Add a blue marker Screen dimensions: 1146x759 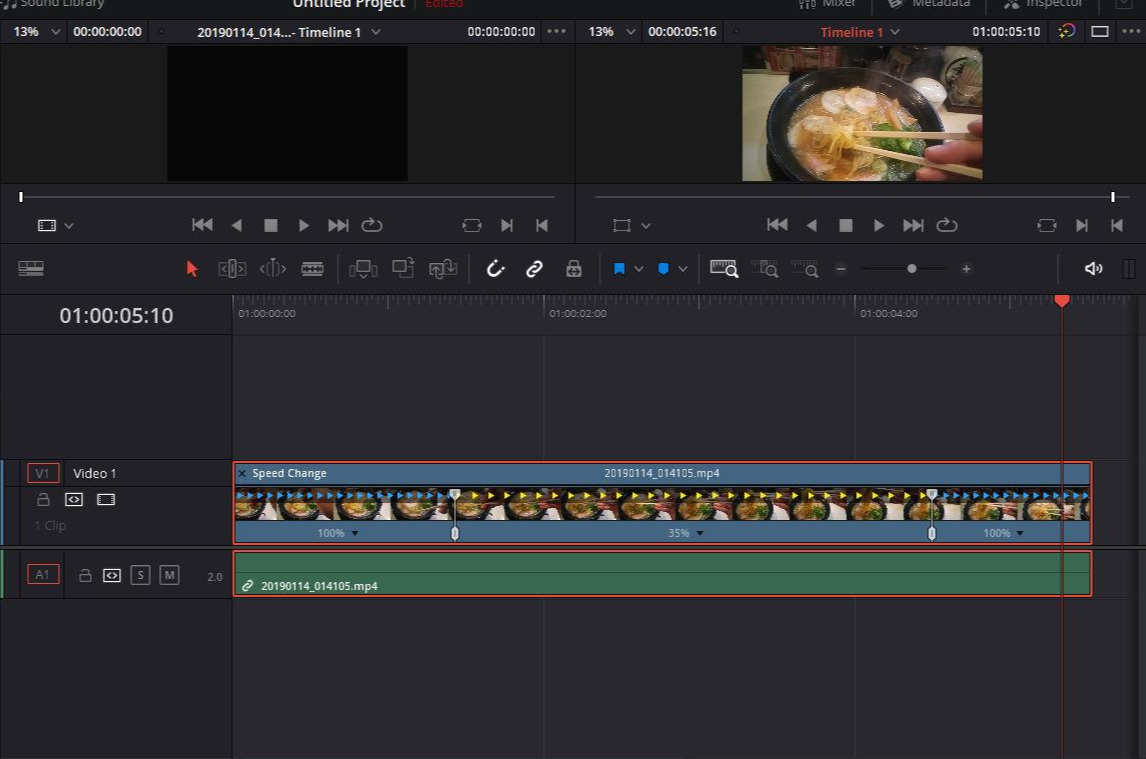click(663, 269)
